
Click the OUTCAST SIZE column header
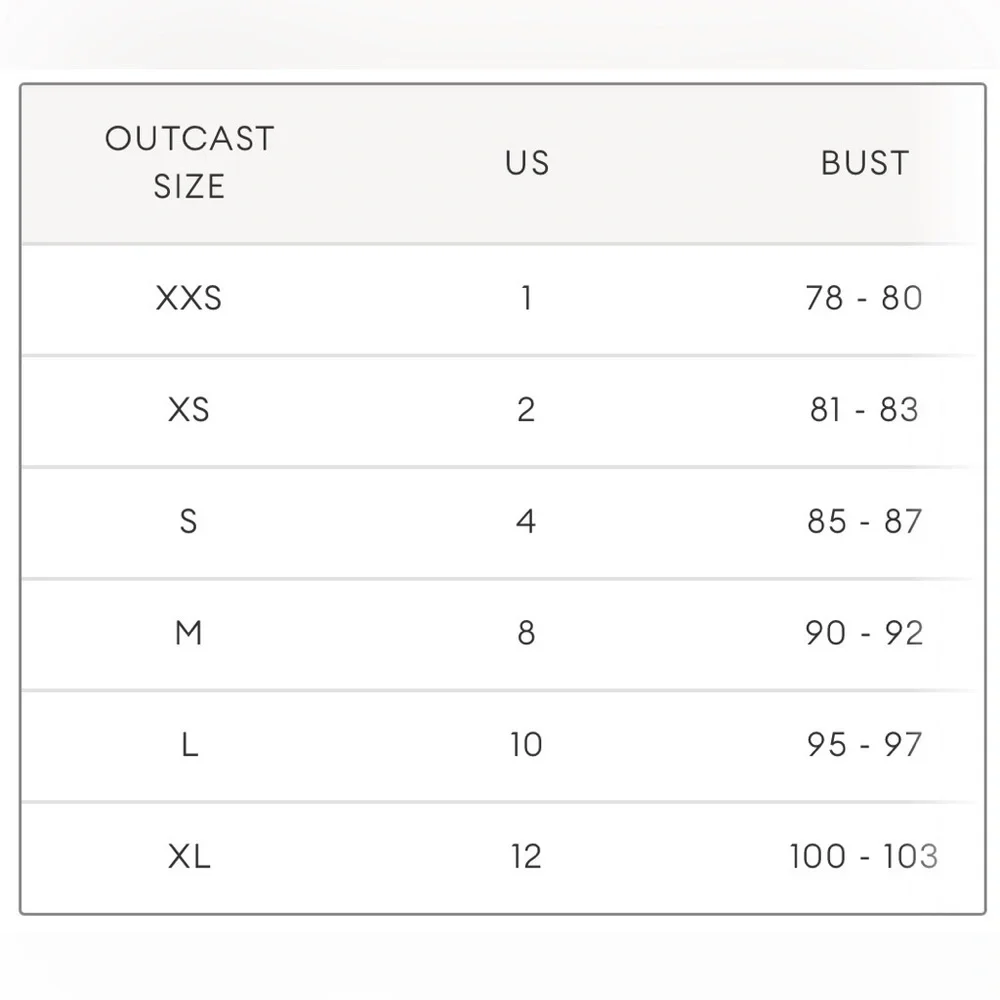tap(189, 163)
